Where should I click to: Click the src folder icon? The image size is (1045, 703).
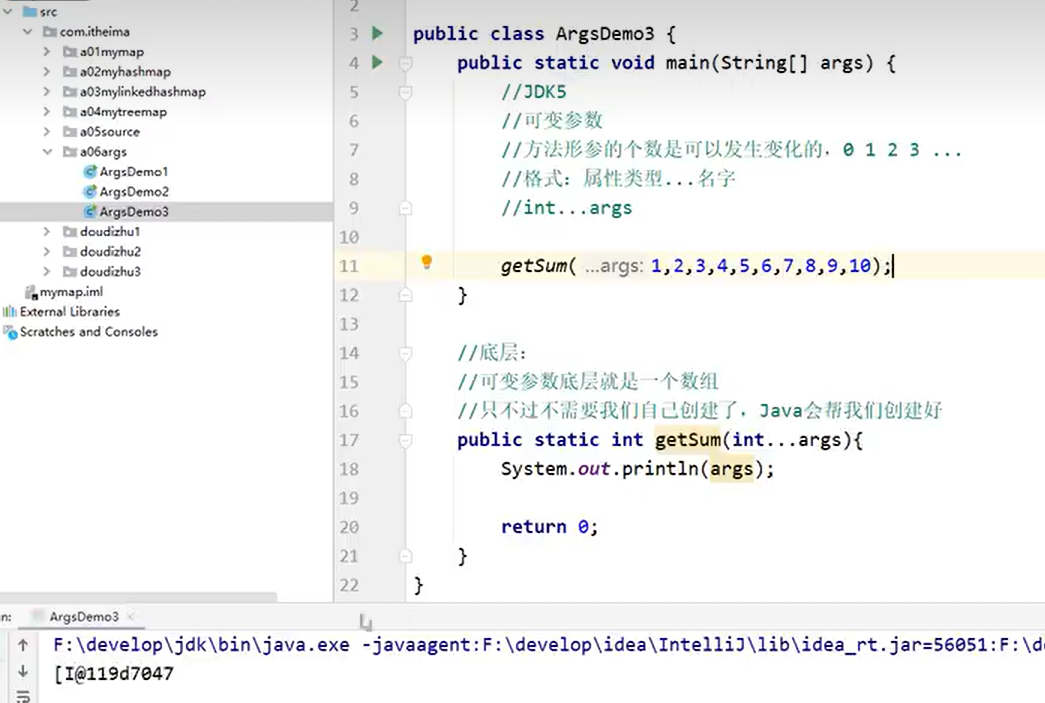(30, 11)
